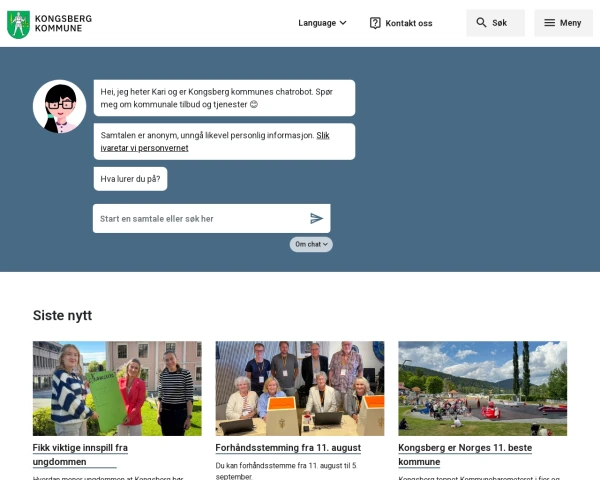Open the youth input article thumbnail
Image resolution: width=600 pixels, height=480 pixels.
117,389
